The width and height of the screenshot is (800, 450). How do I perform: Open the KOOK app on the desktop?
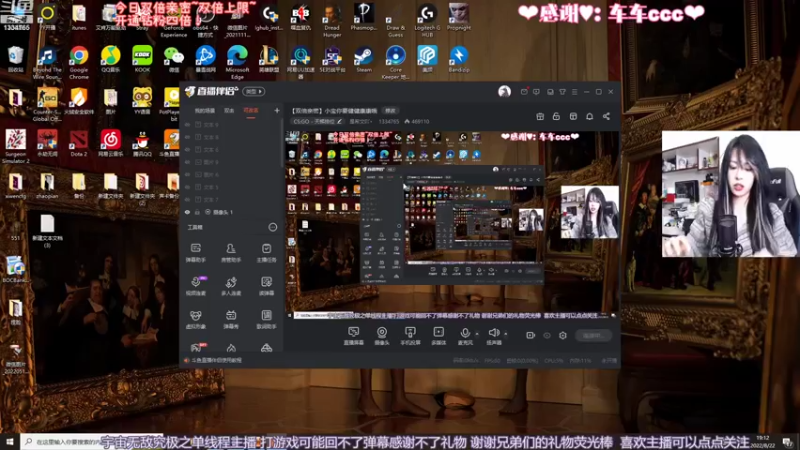(142, 59)
